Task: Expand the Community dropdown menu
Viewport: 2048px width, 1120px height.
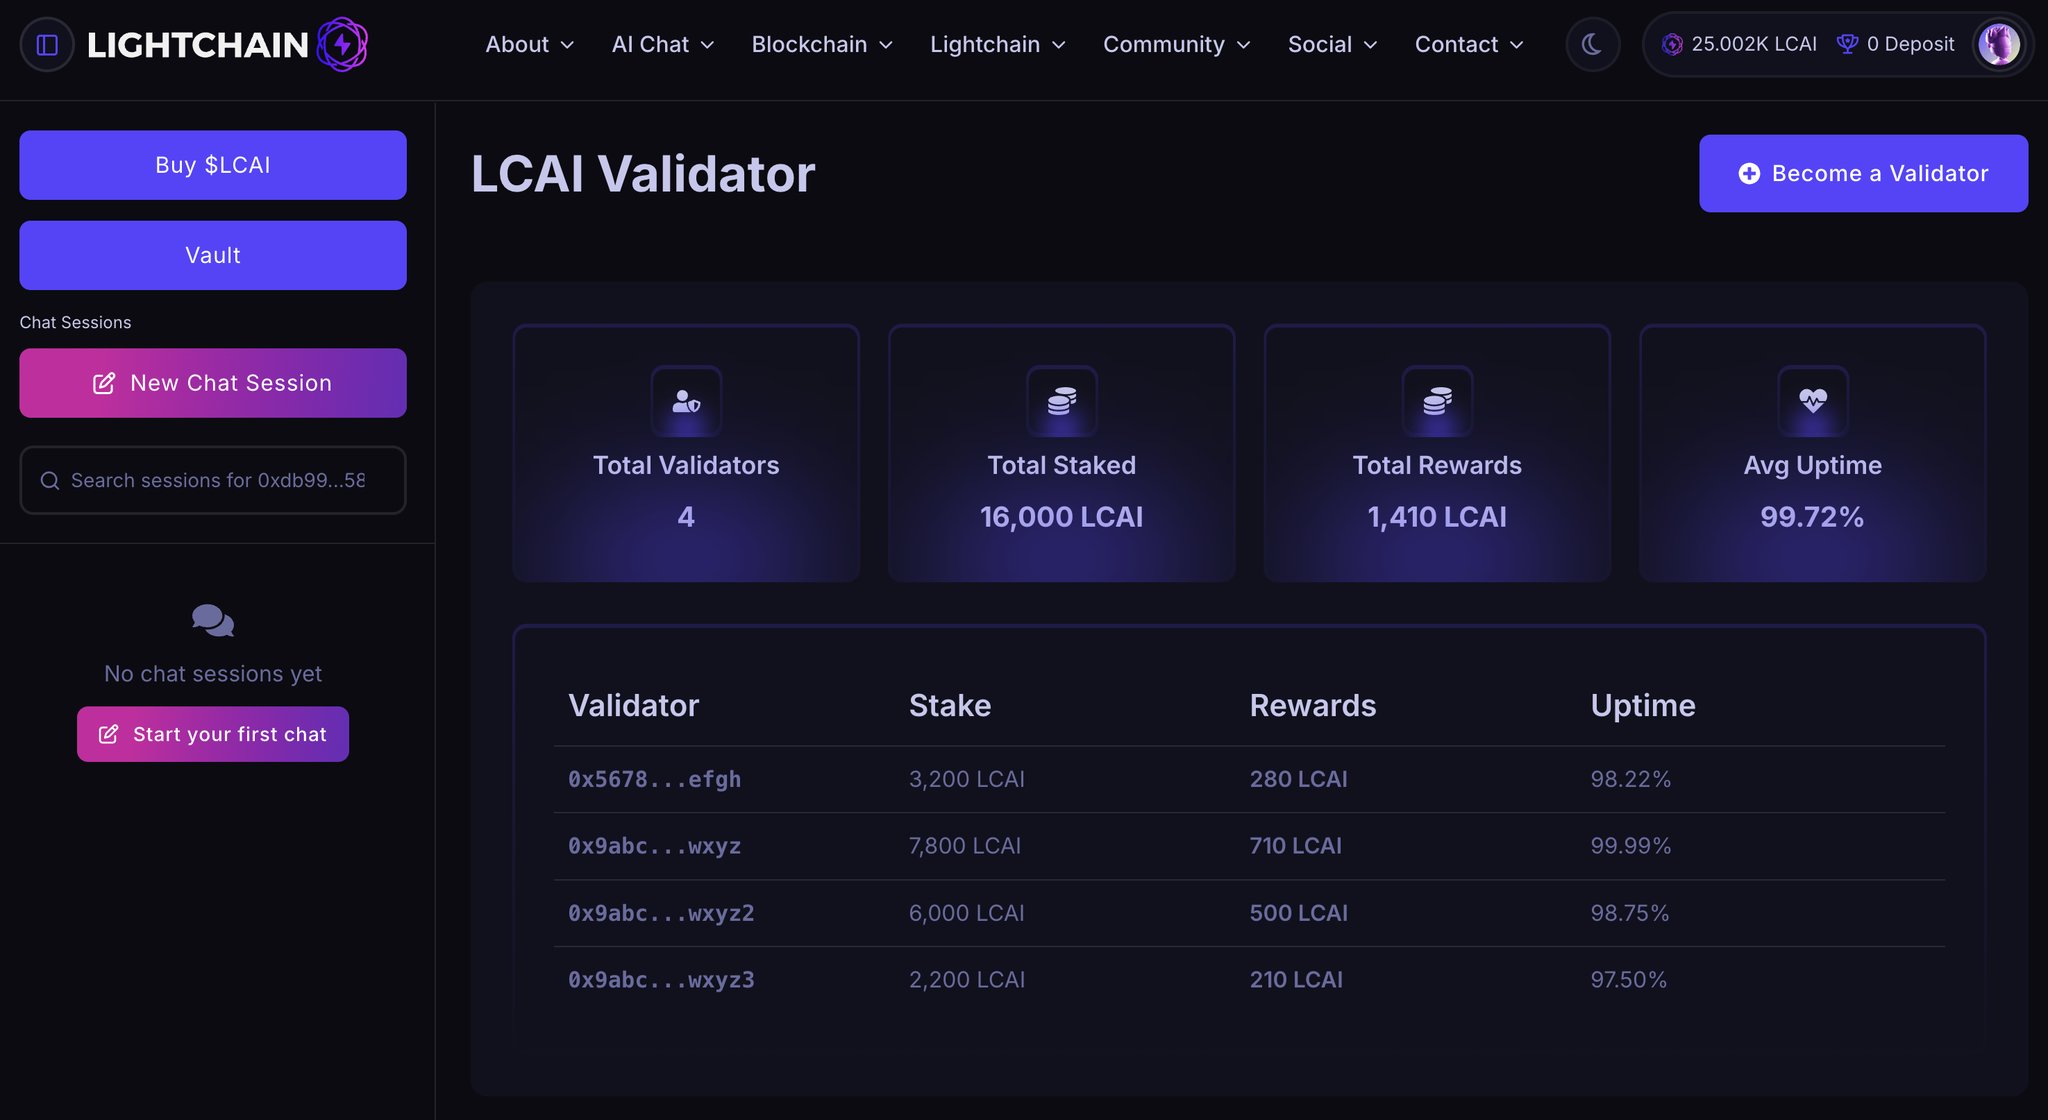Action: pyautogui.click(x=1176, y=45)
